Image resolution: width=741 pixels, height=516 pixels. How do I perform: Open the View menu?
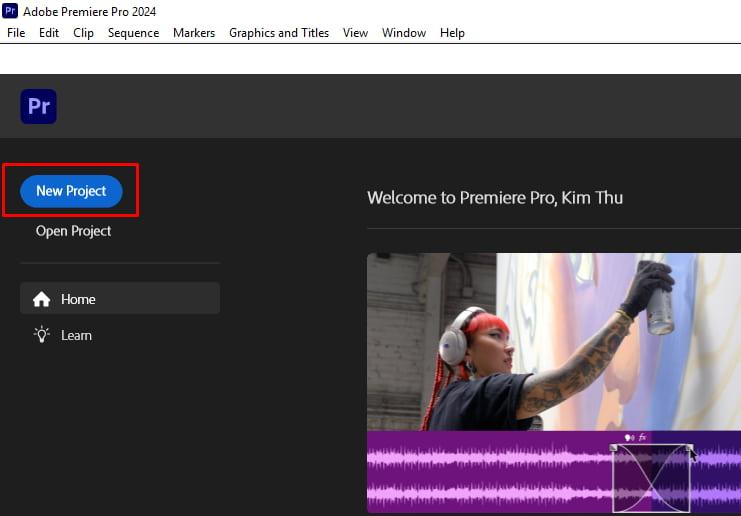coord(355,33)
